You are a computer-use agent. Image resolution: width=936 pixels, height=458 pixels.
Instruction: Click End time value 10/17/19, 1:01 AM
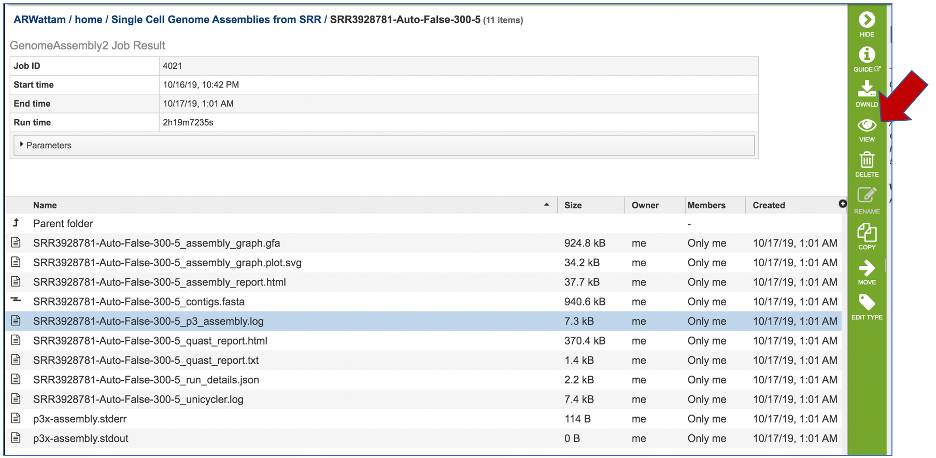click(x=198, y=104)
